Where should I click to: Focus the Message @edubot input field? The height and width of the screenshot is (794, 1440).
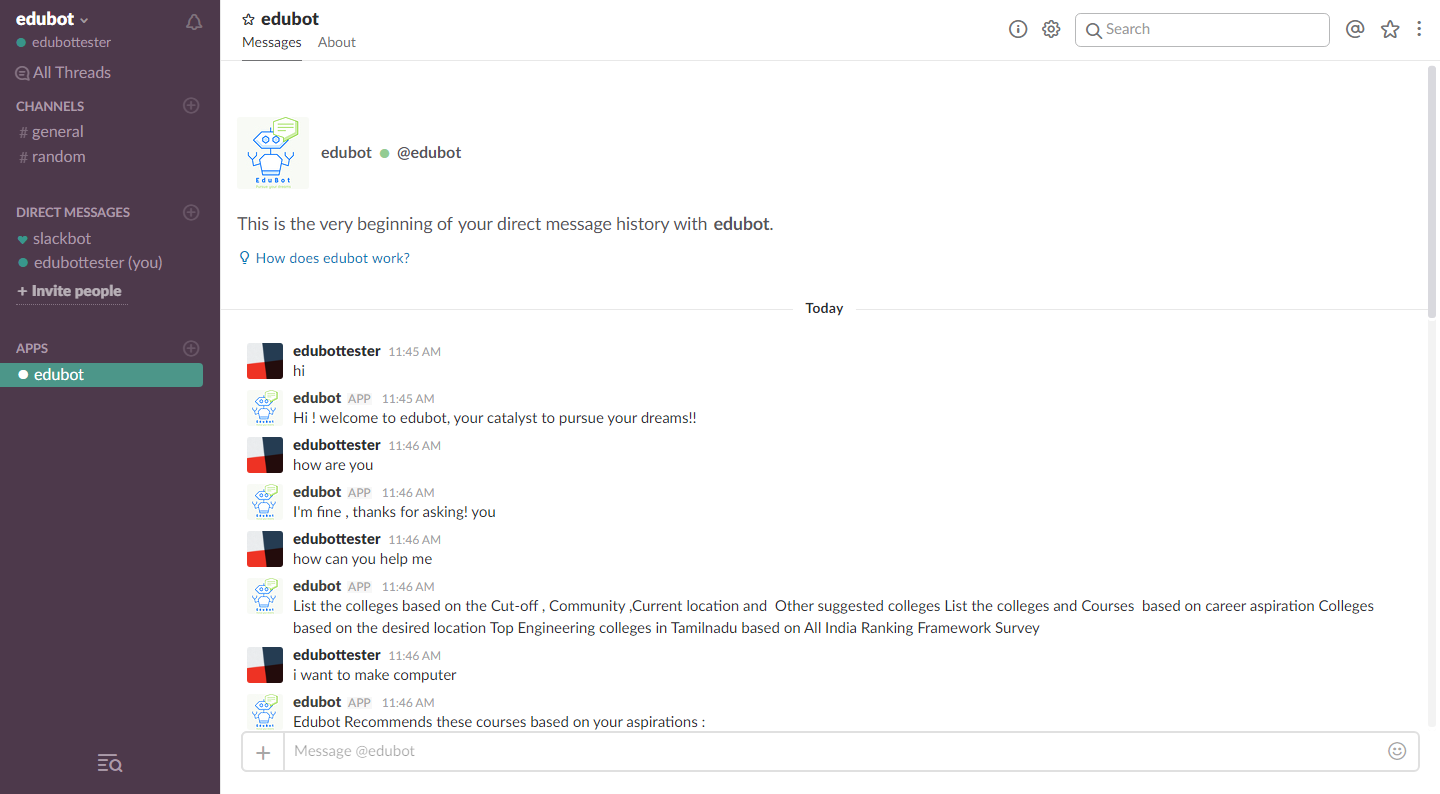(830, 751)
